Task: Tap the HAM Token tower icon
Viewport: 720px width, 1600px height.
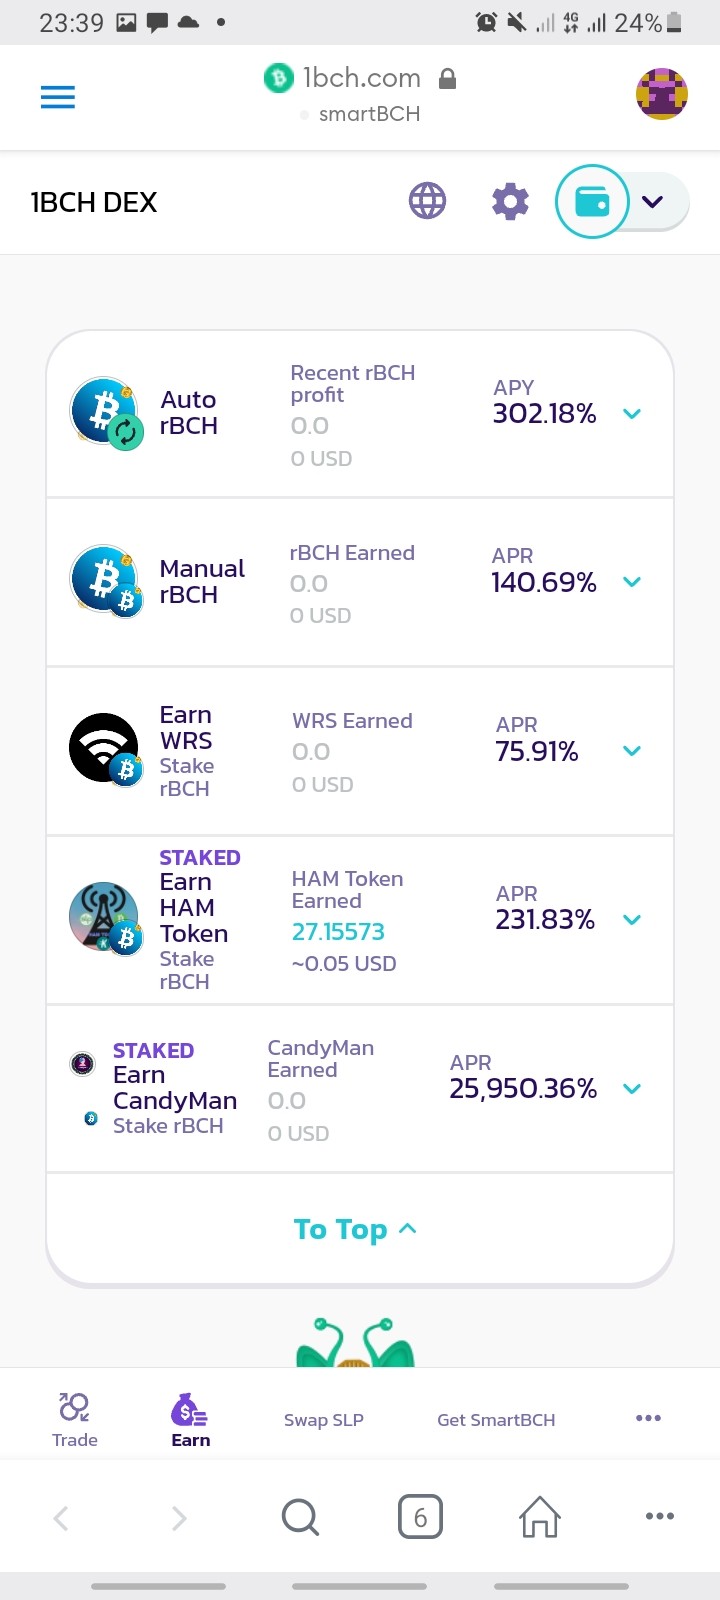Action: point(106,918)
